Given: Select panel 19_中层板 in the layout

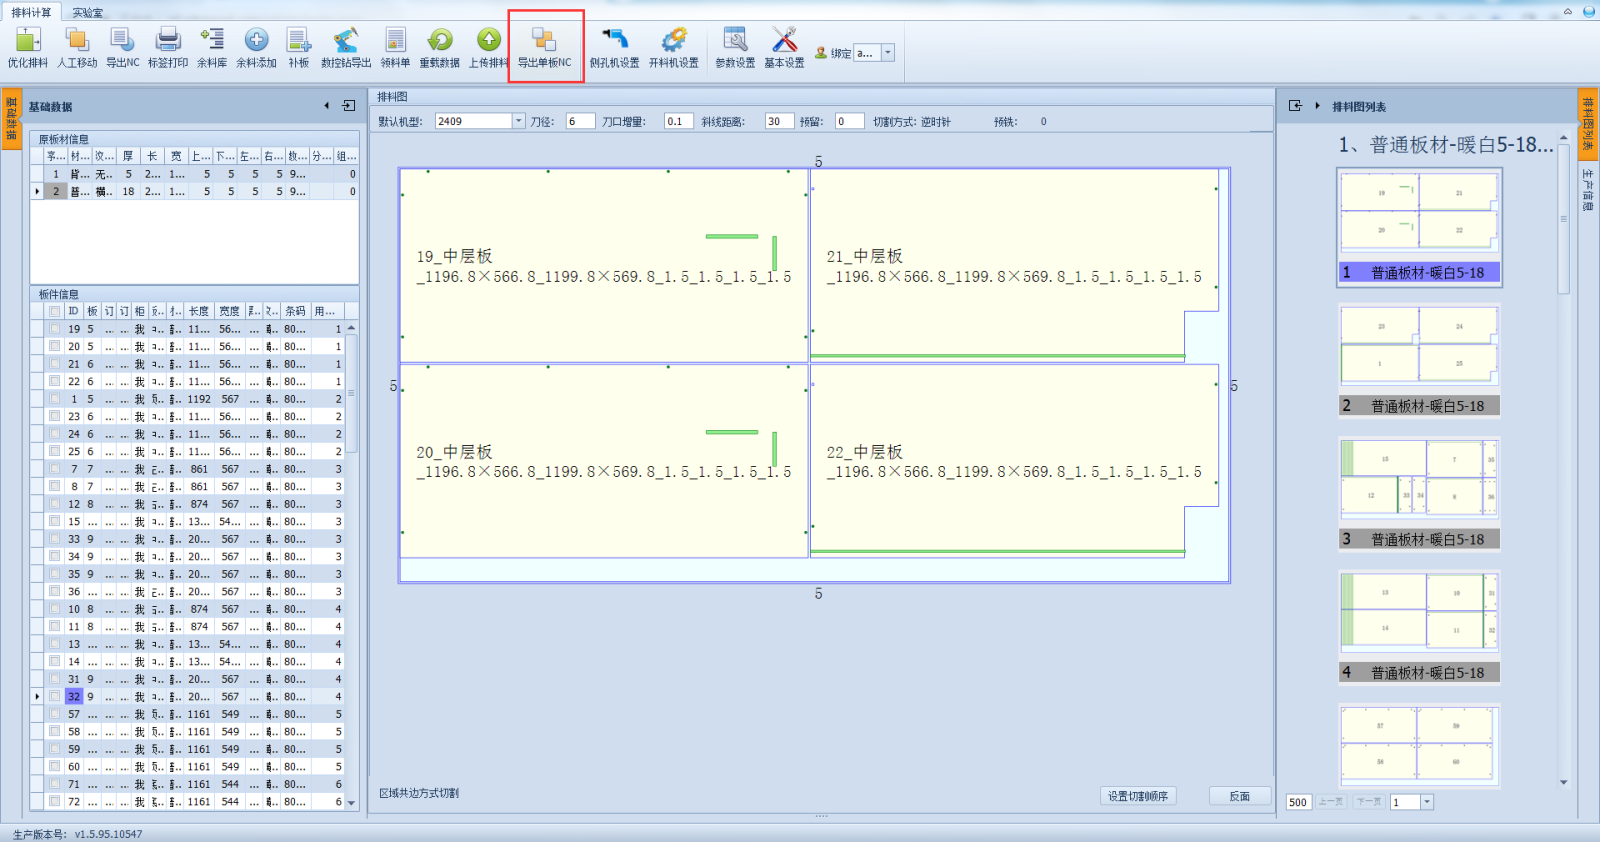Looking at the screenshot, I should 603,266.
